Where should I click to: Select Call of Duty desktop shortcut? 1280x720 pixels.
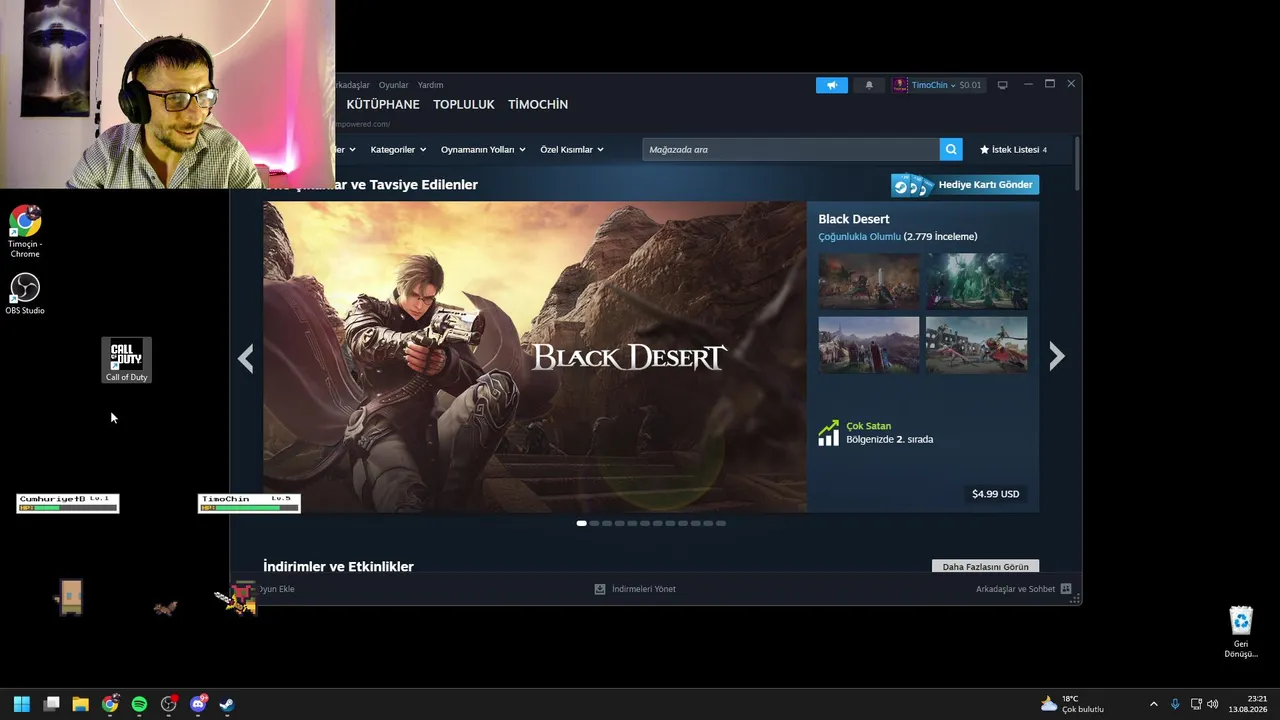tap(127, 360)
